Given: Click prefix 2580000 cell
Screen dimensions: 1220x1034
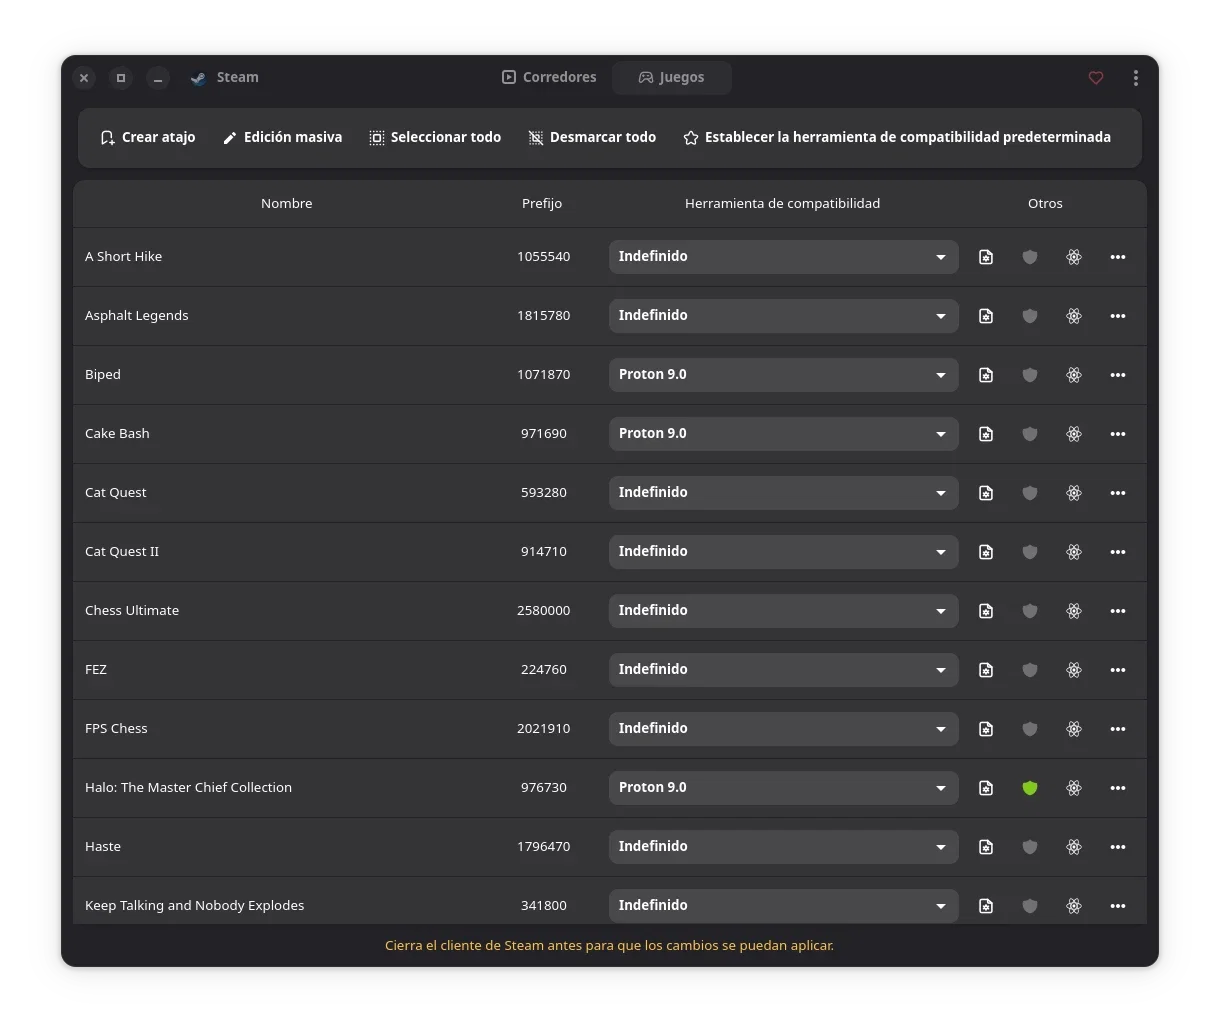Looking at the screenshot, I should point(544,610).
